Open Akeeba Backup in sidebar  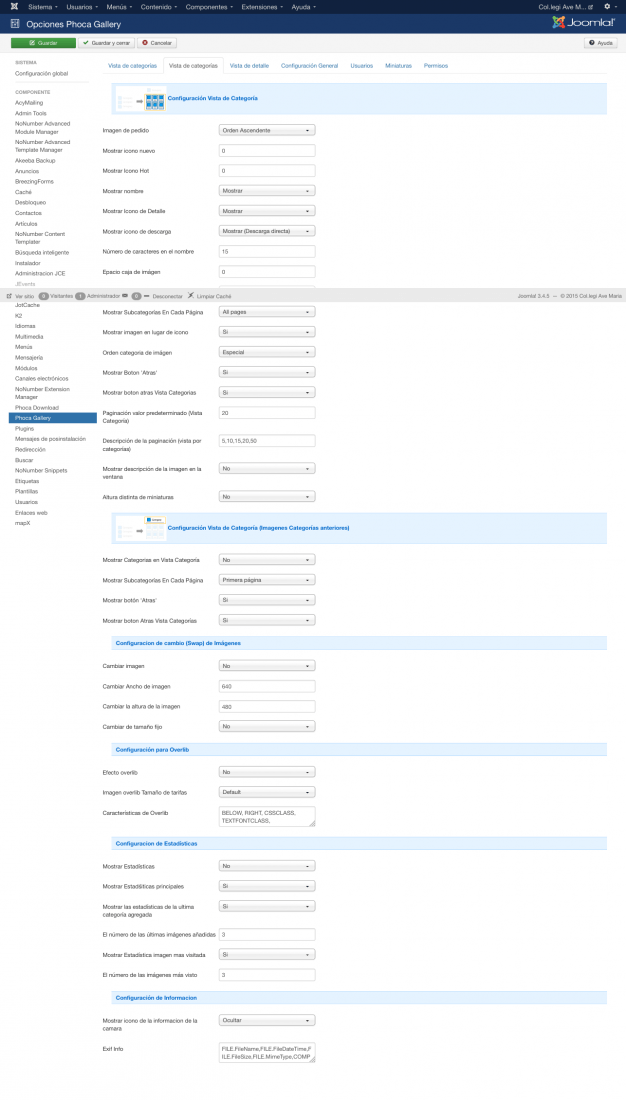(35, 161)
